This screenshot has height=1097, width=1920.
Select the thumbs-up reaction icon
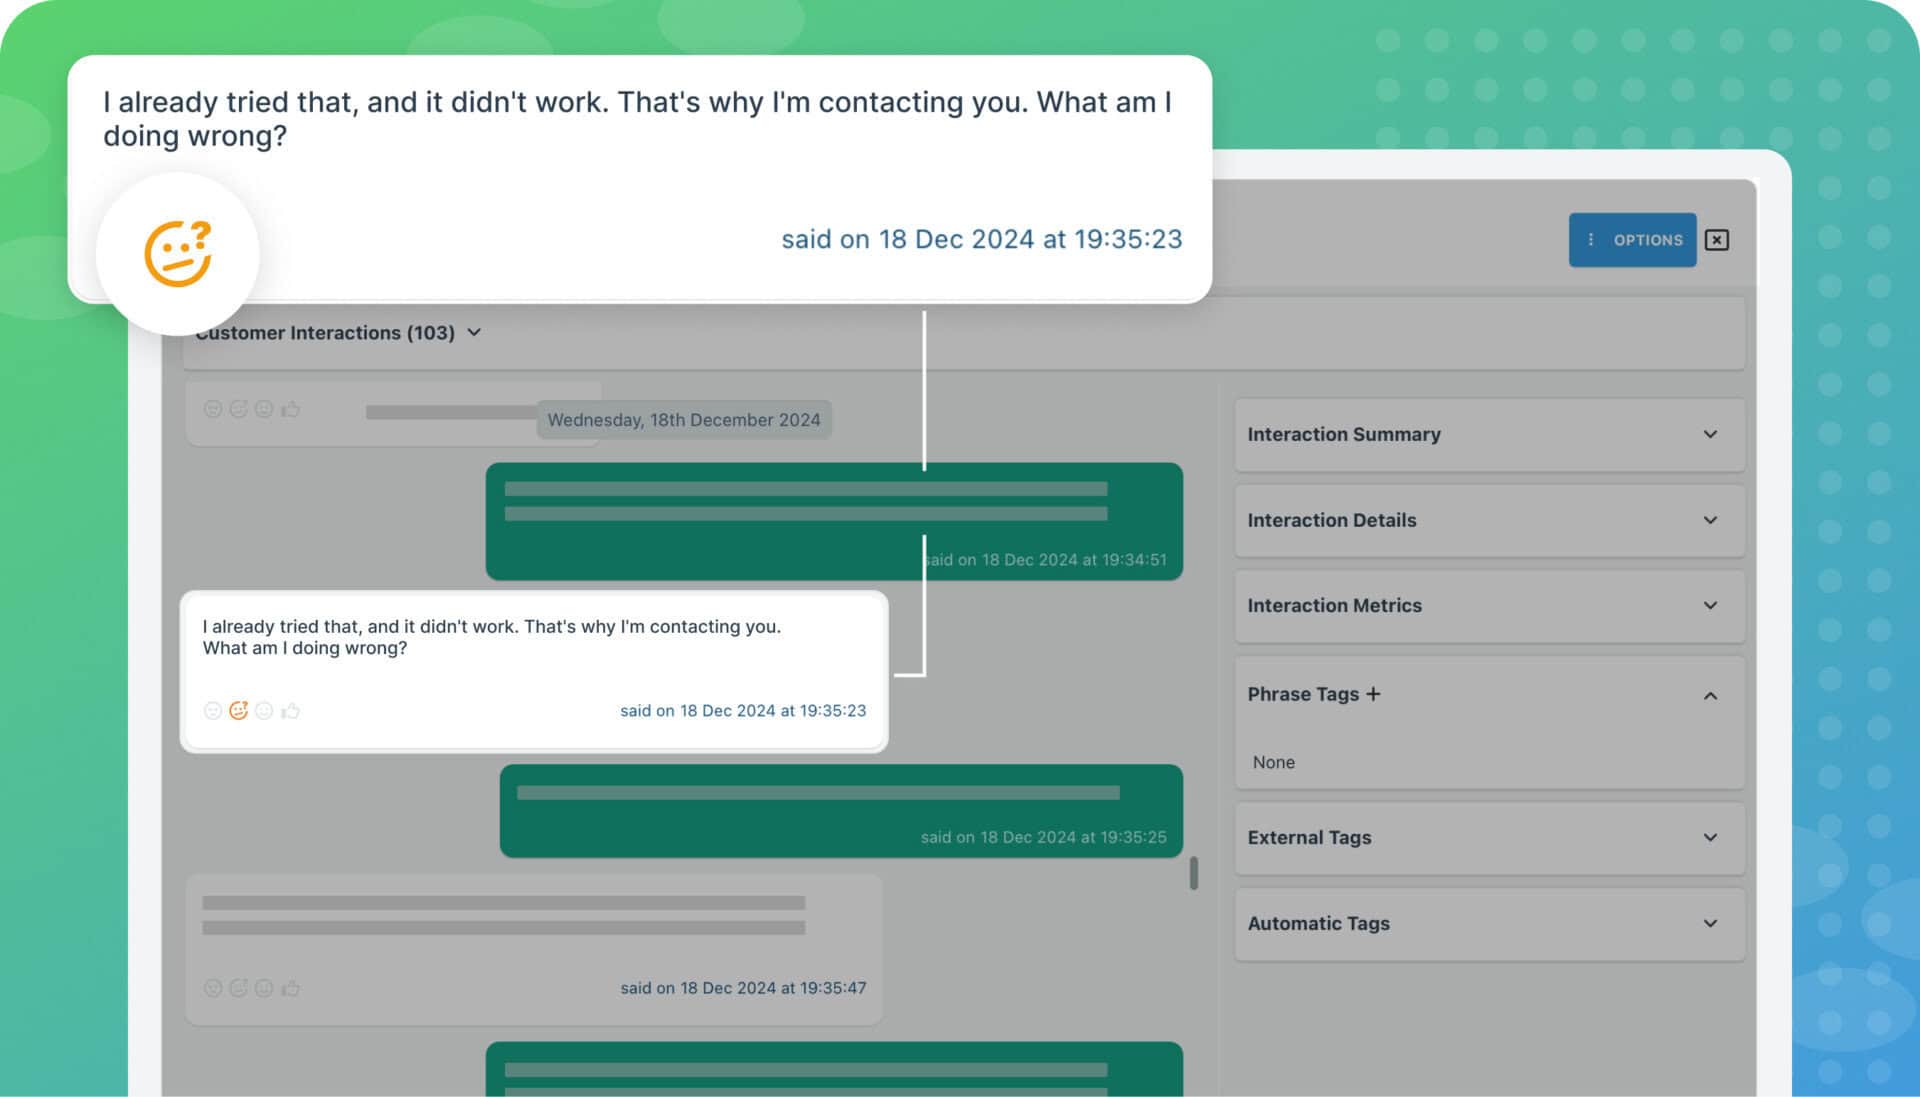click(290, 711)
